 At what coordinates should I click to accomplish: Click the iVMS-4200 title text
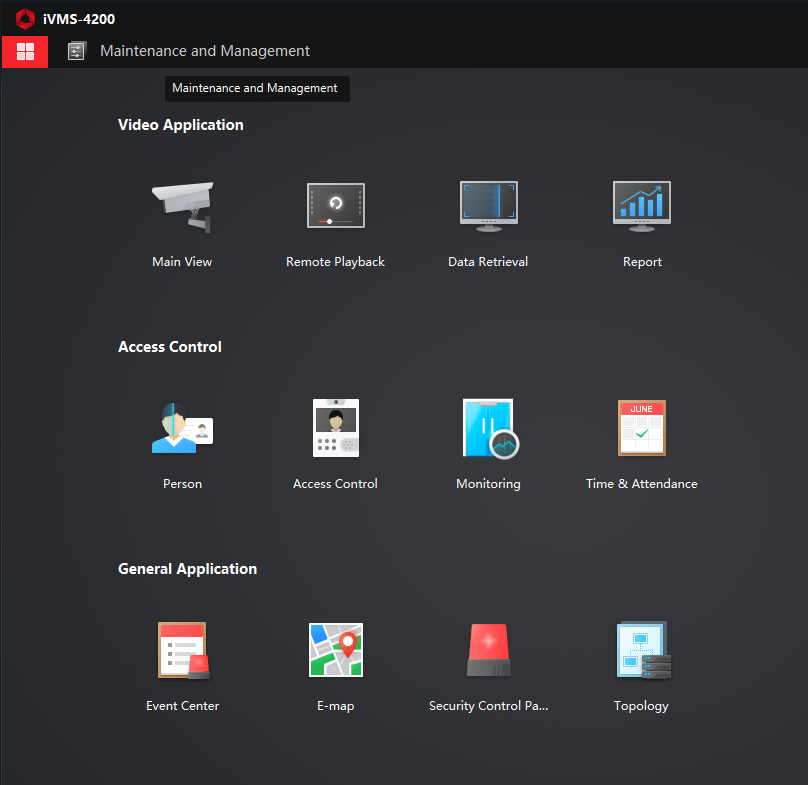(79, 19)
